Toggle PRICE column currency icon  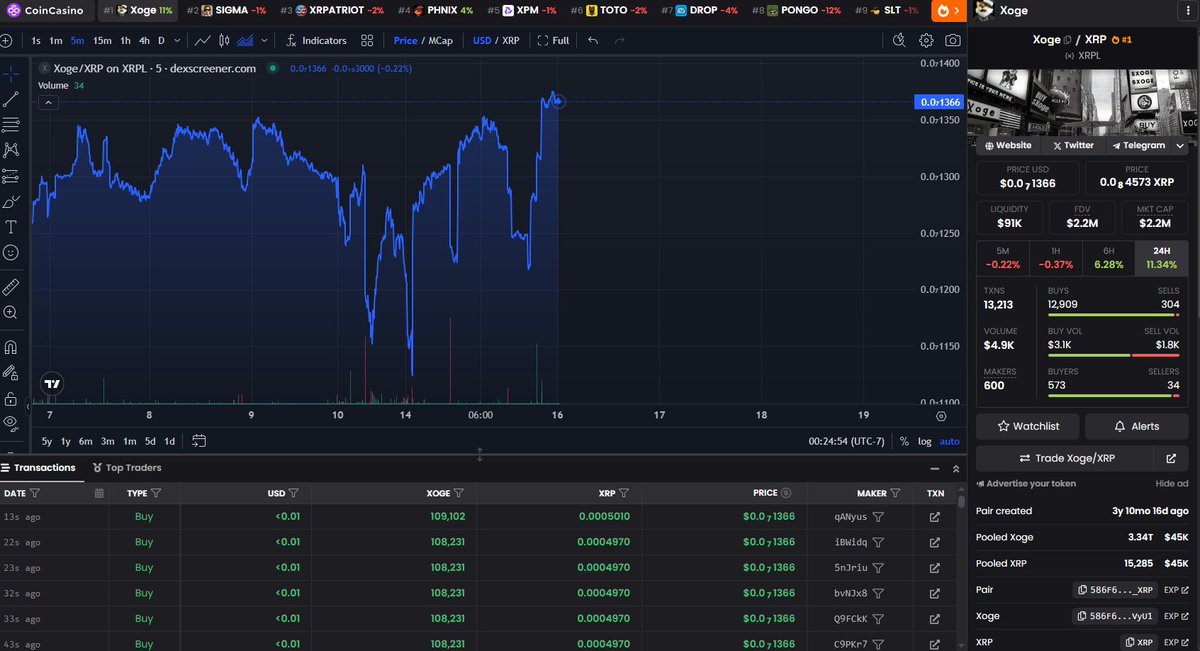[x=786, y=493]
